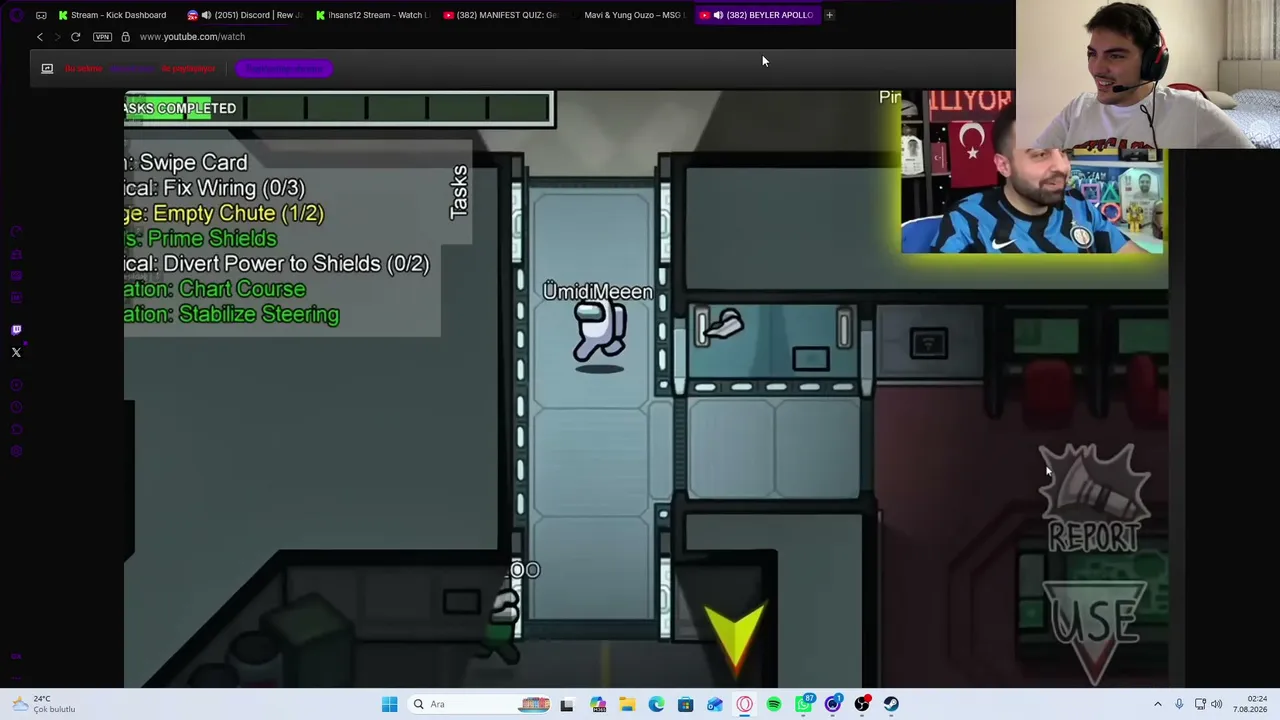Screen dimensions: 1280x720
Task: Open volume control in system tray
Action: (x=1216, y=704)
